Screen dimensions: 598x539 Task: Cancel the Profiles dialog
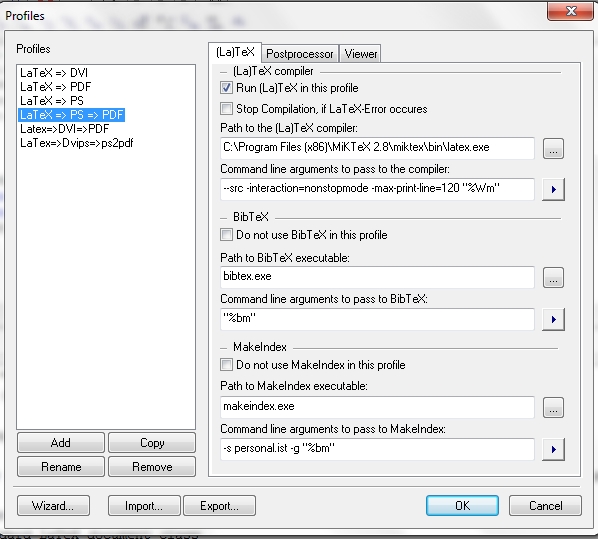545,505
